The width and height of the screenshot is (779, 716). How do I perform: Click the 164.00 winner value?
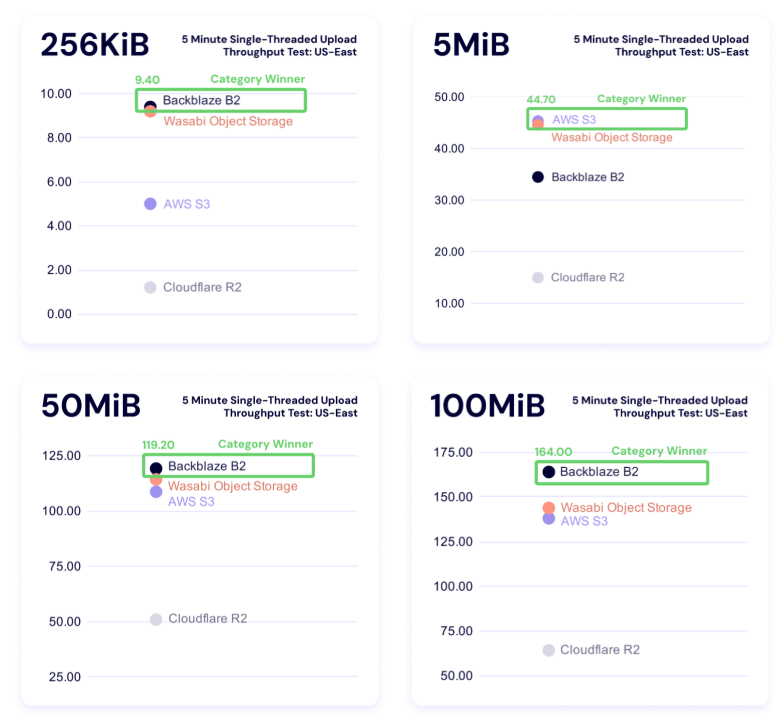553,452
